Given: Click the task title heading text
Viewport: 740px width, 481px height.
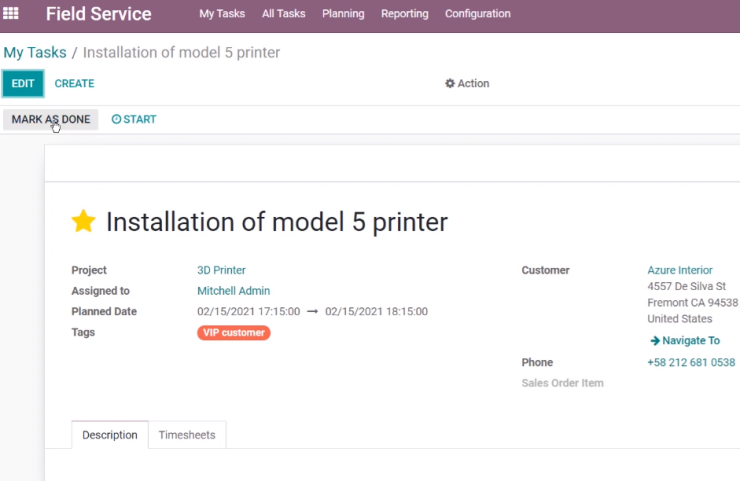Looking at the screenshot, I should 277,222.
